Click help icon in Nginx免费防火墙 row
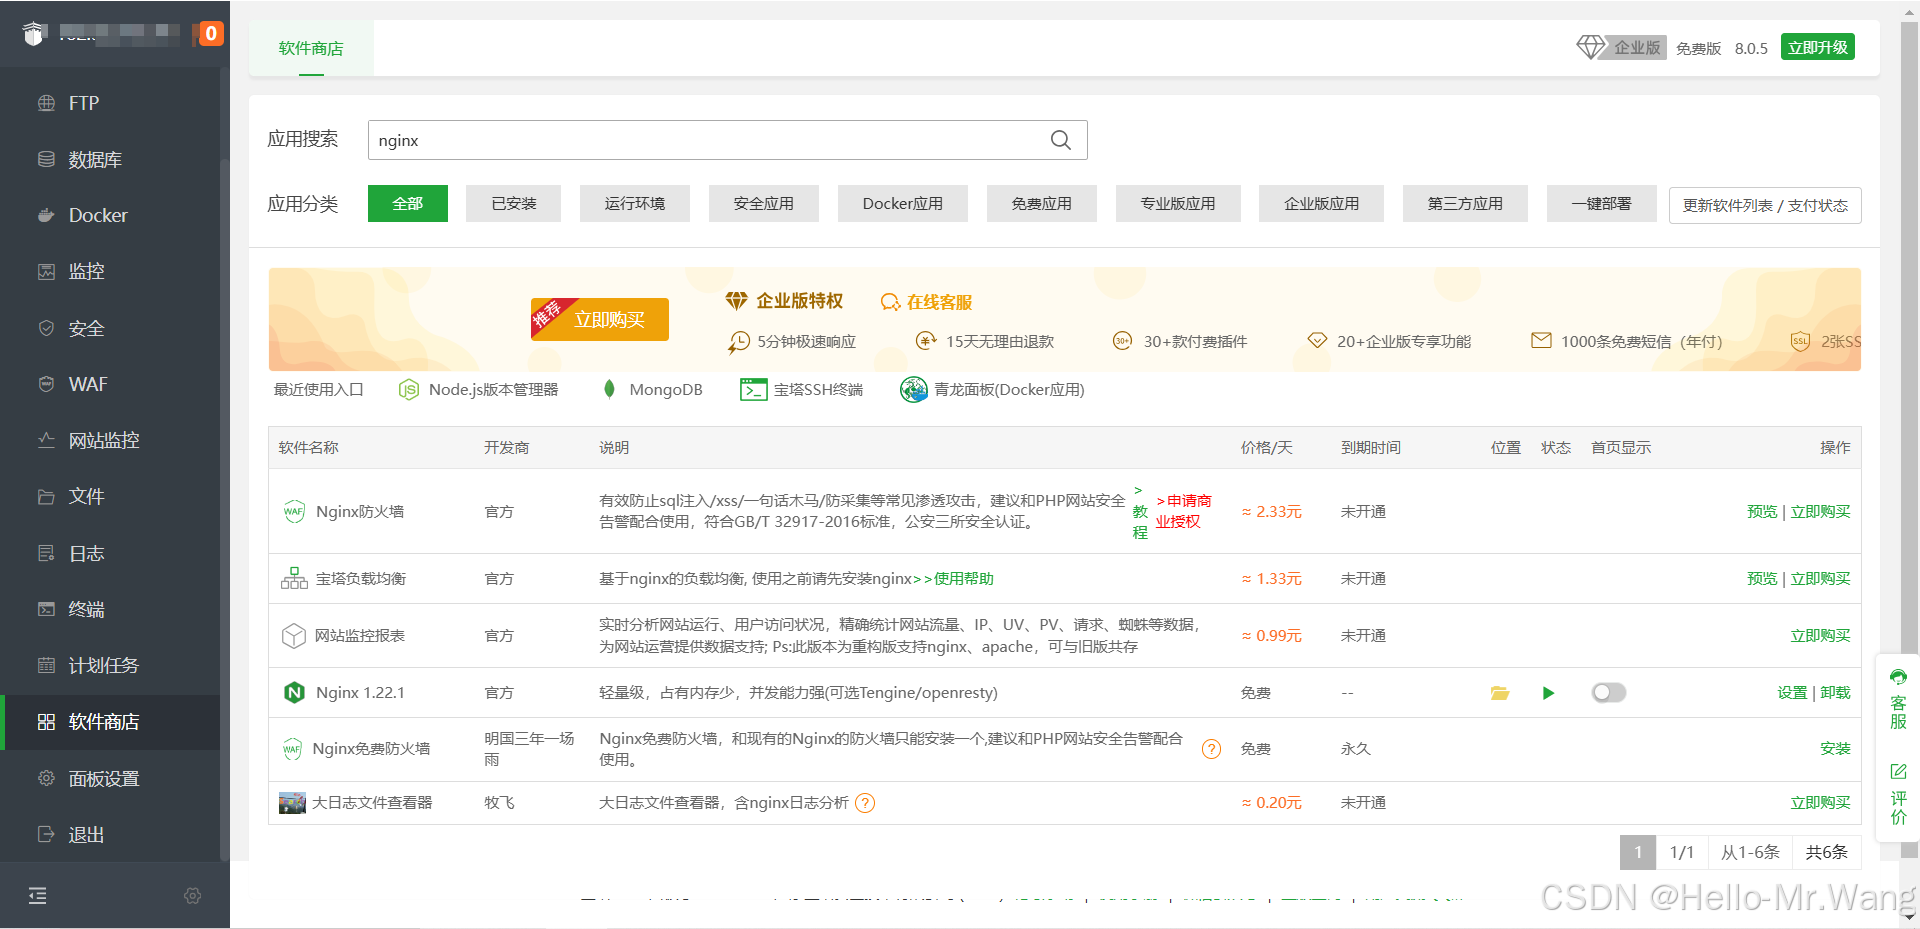Screen dimensions: 1920x929 (1211, 749)
